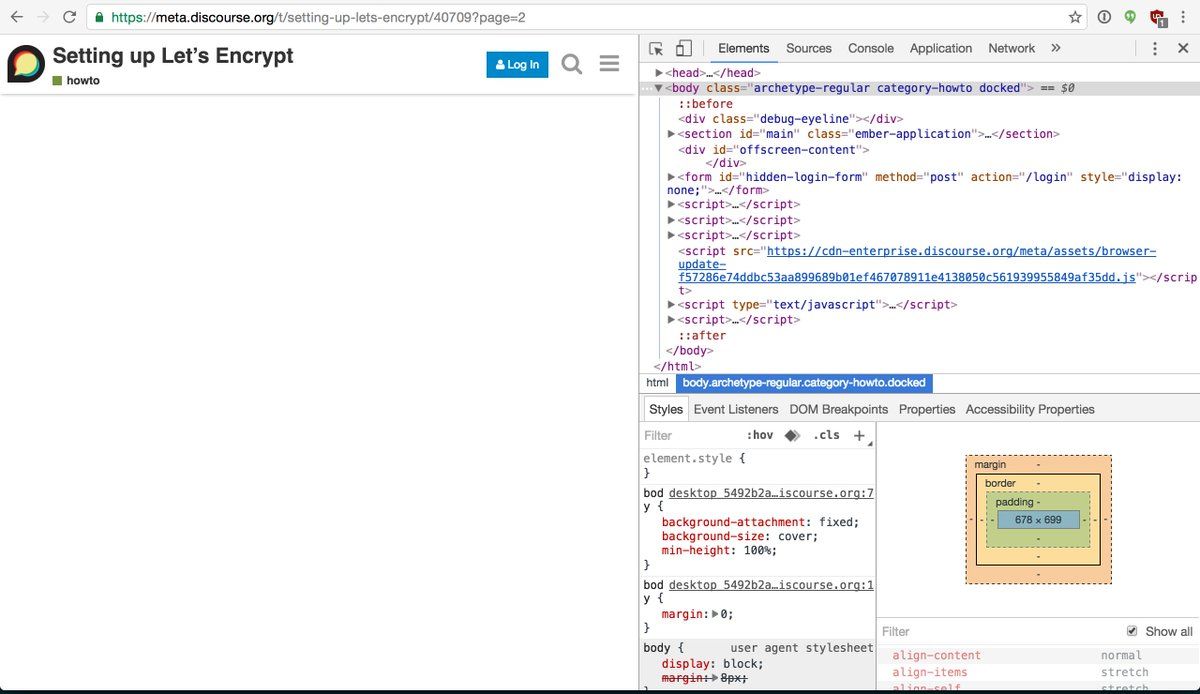Image resolution: width=1200 pixels, height=694 pixels.
Task: Toggle the Show all checkbox
Action: tap(1132, 631)
